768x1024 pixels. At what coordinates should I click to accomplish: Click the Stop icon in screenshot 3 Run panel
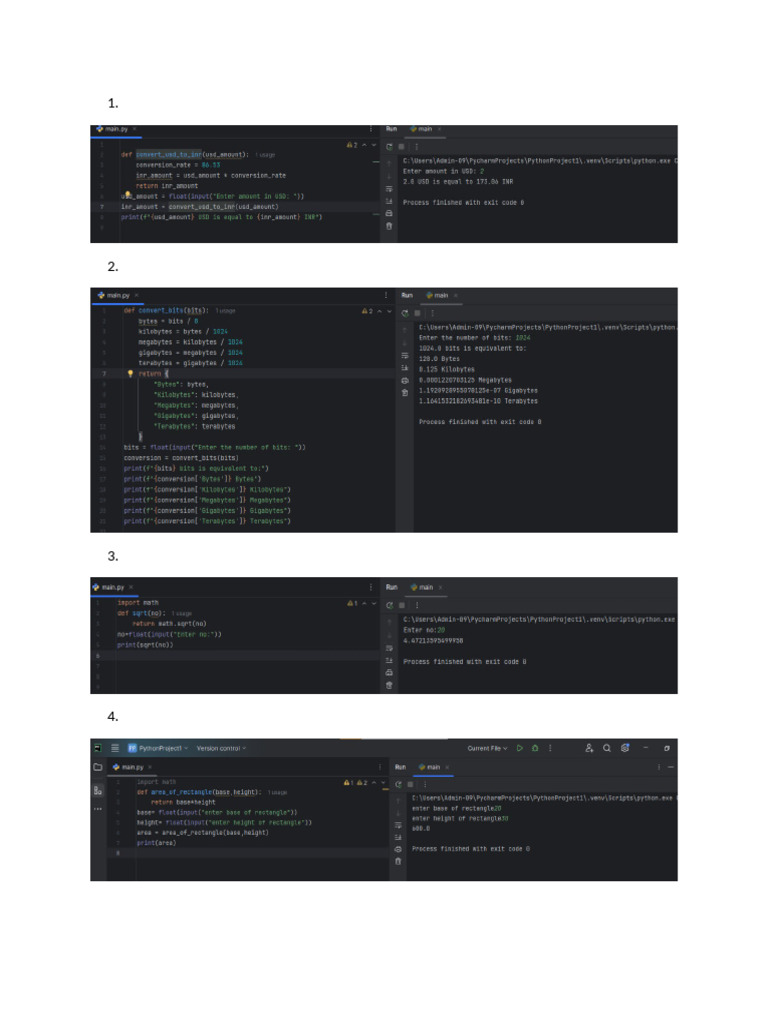402,605
